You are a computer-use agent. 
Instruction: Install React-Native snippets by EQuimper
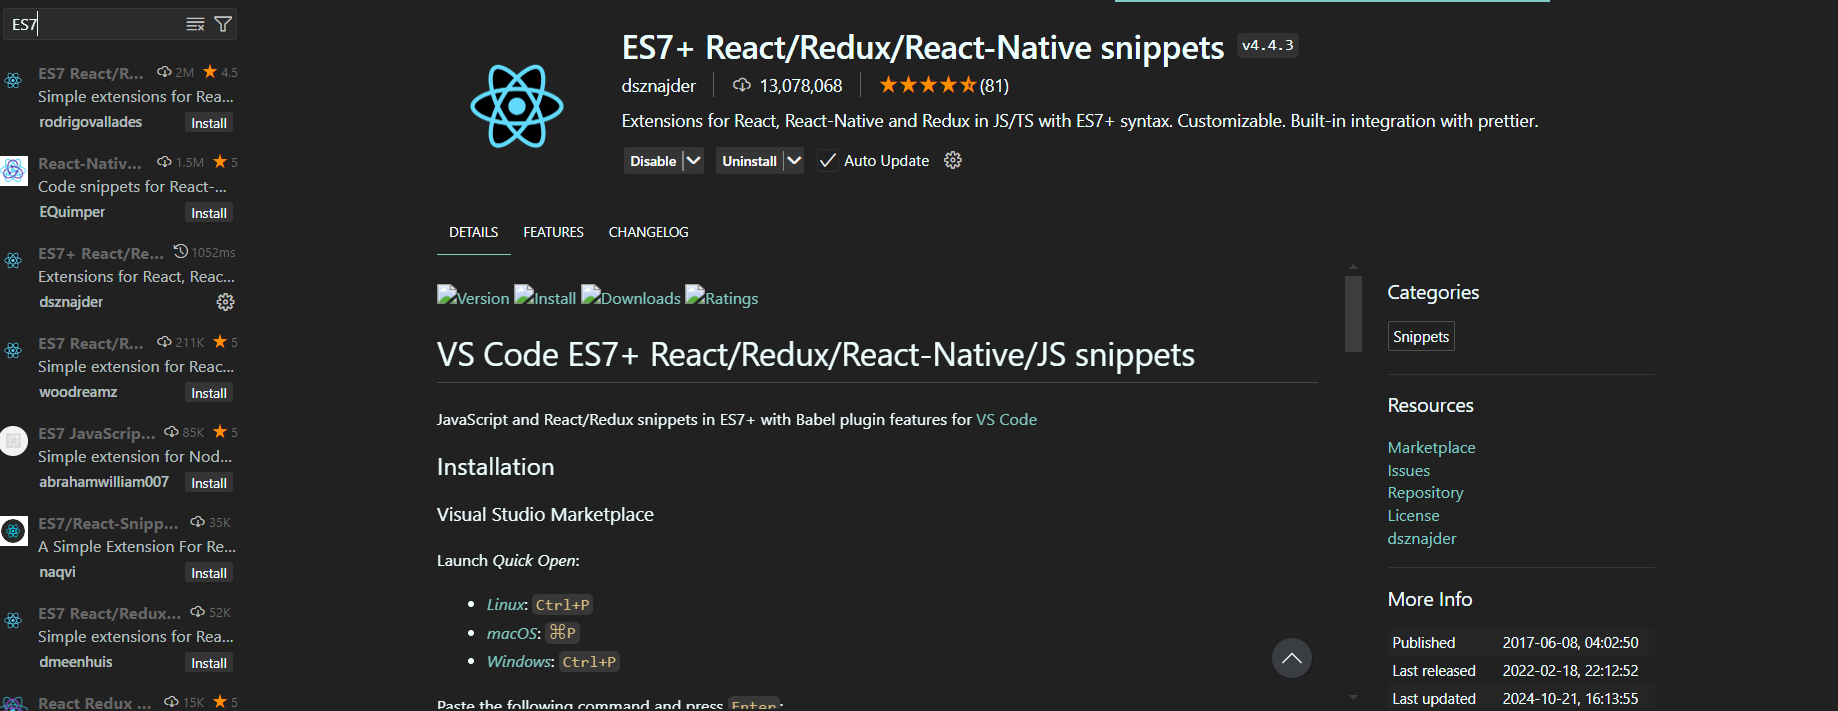click(x=209, y=213)
